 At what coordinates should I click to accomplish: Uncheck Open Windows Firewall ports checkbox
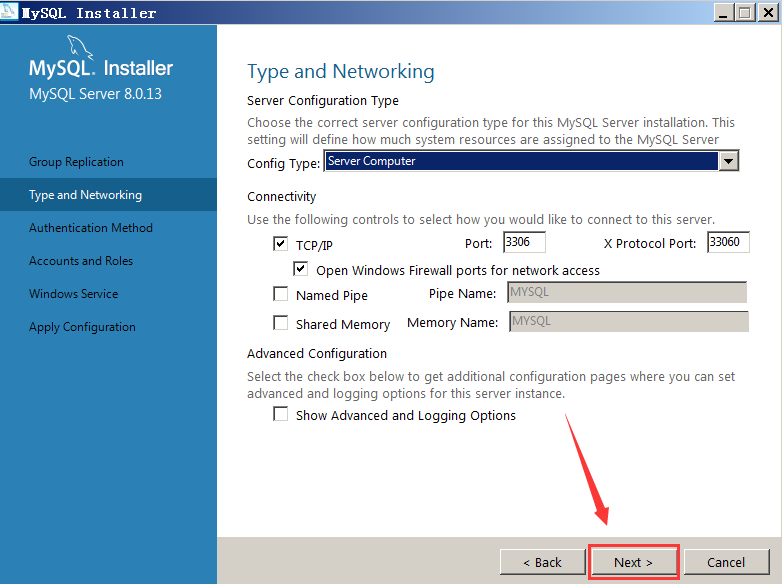(x=300, y=269)
